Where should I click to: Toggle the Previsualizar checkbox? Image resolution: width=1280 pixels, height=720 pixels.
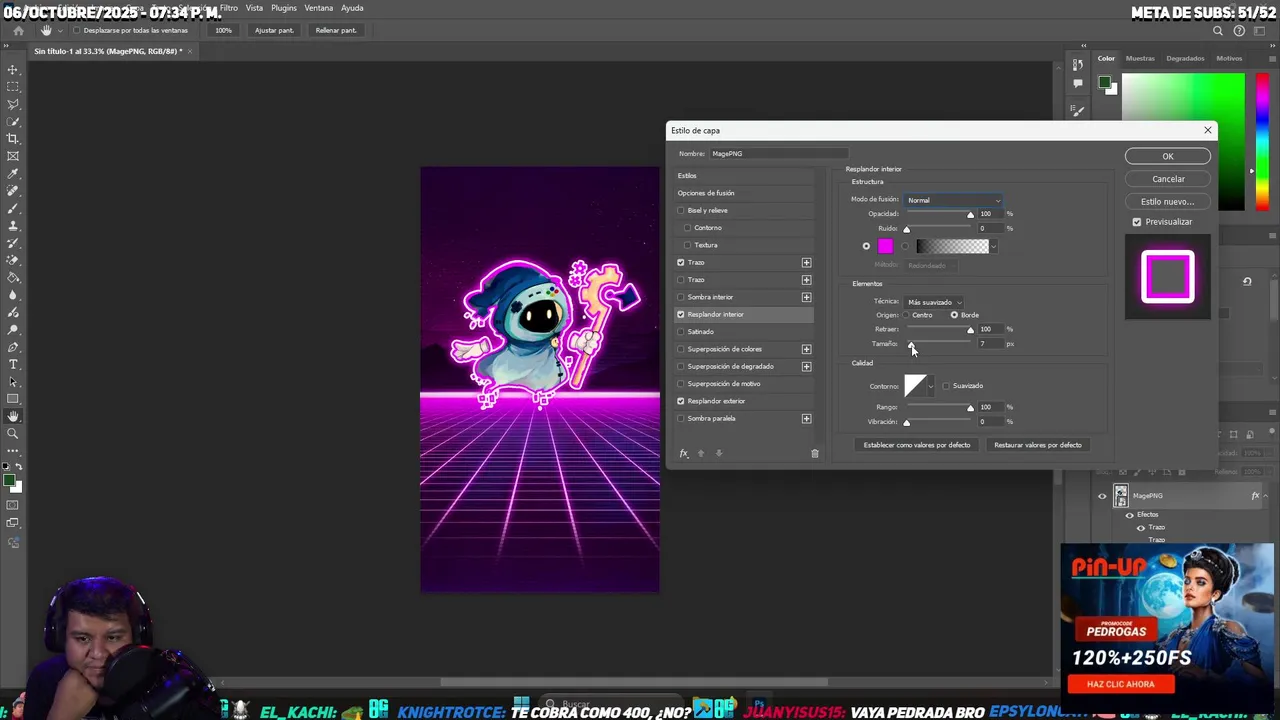pyautogui.click(x=1137, y=222)
